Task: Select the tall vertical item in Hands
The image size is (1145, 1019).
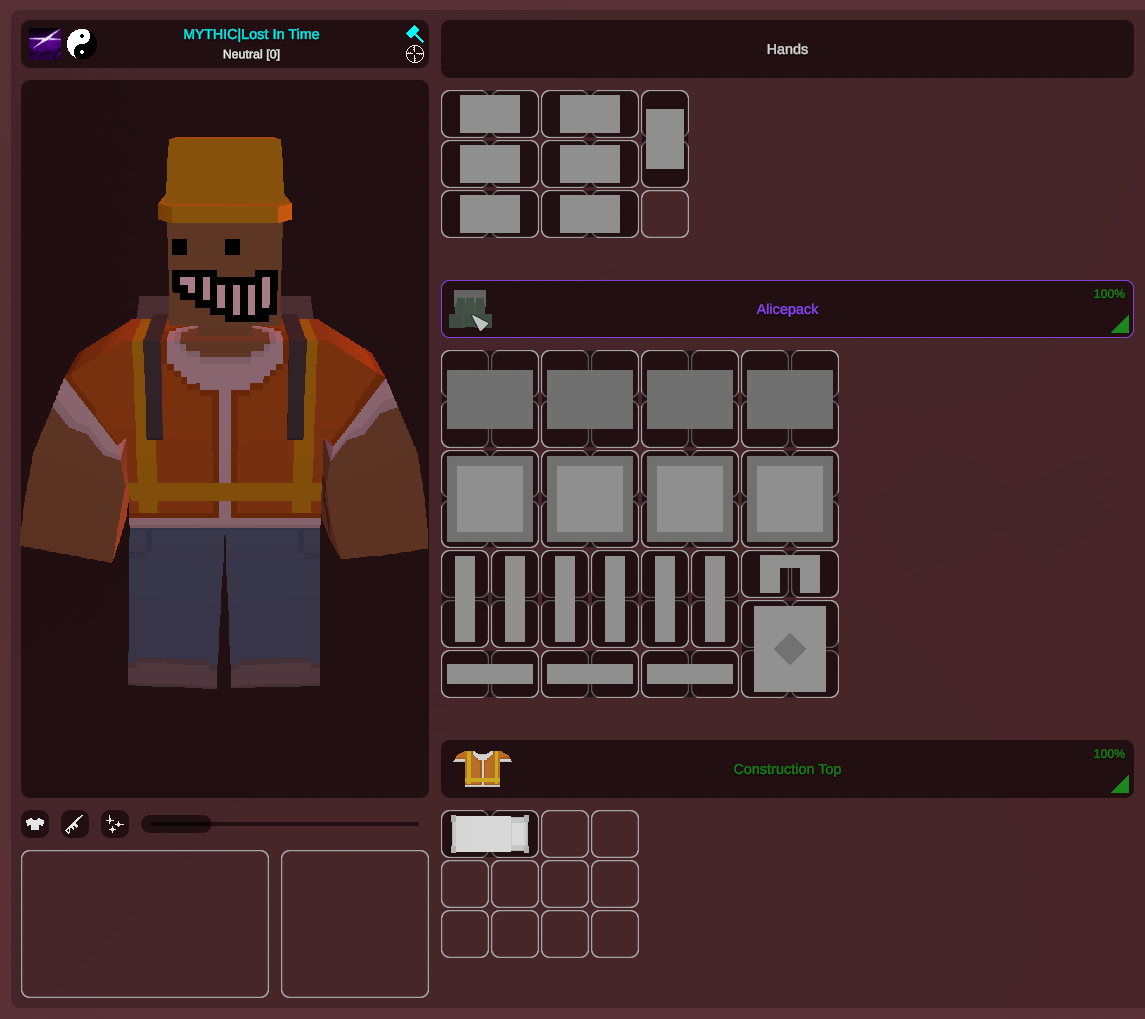Action: point(665,139)
